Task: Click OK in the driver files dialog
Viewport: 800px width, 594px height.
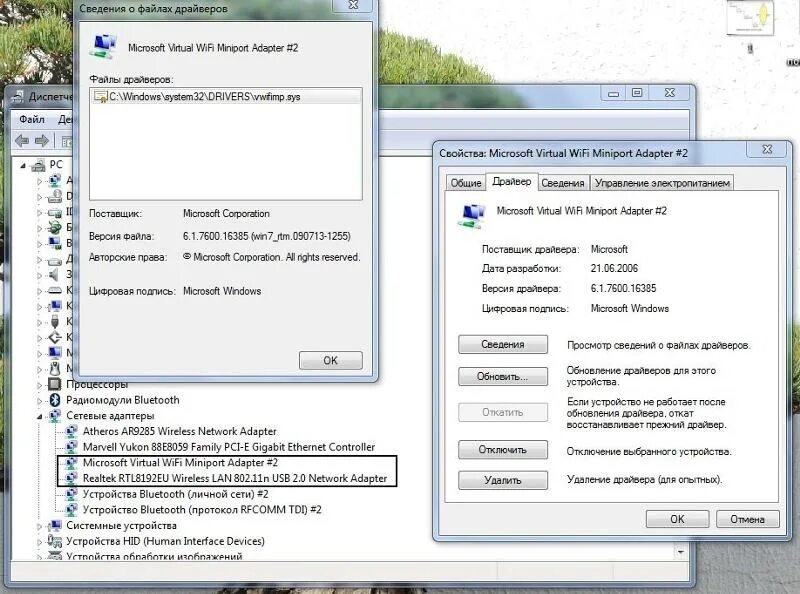Action: [331, 360]
